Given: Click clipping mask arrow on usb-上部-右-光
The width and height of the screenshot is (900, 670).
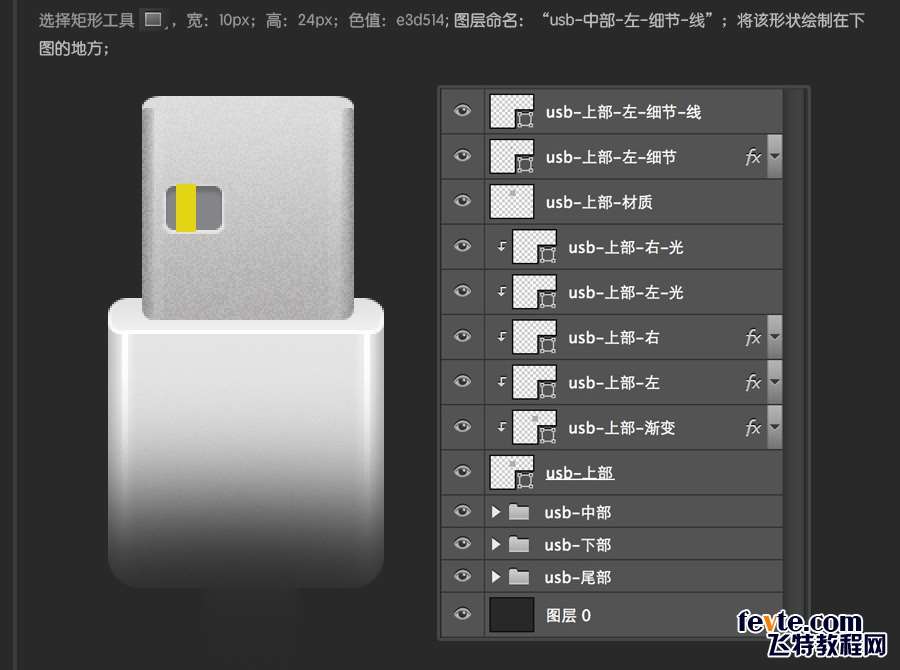Looking at the screenshot, I should click(502, 246).
